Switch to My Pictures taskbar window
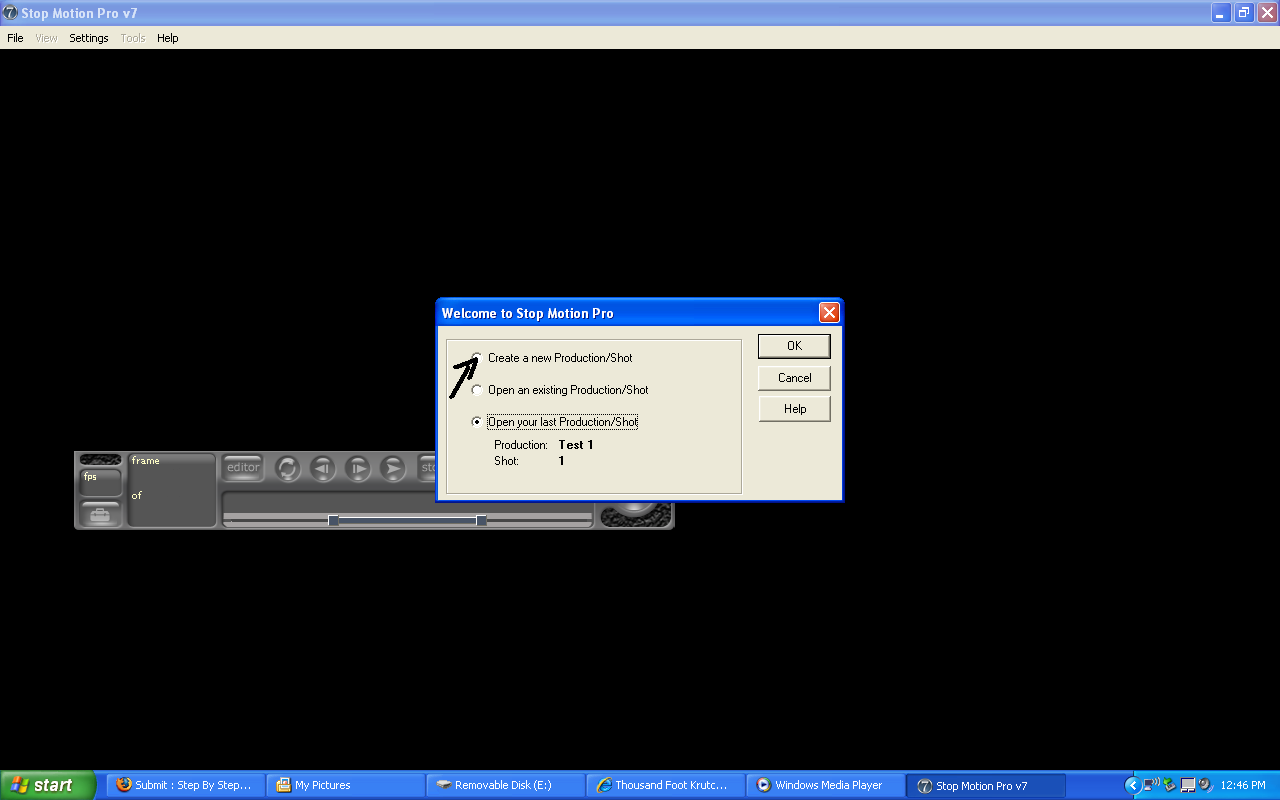The image size is (1280, 800). (346, 785)
